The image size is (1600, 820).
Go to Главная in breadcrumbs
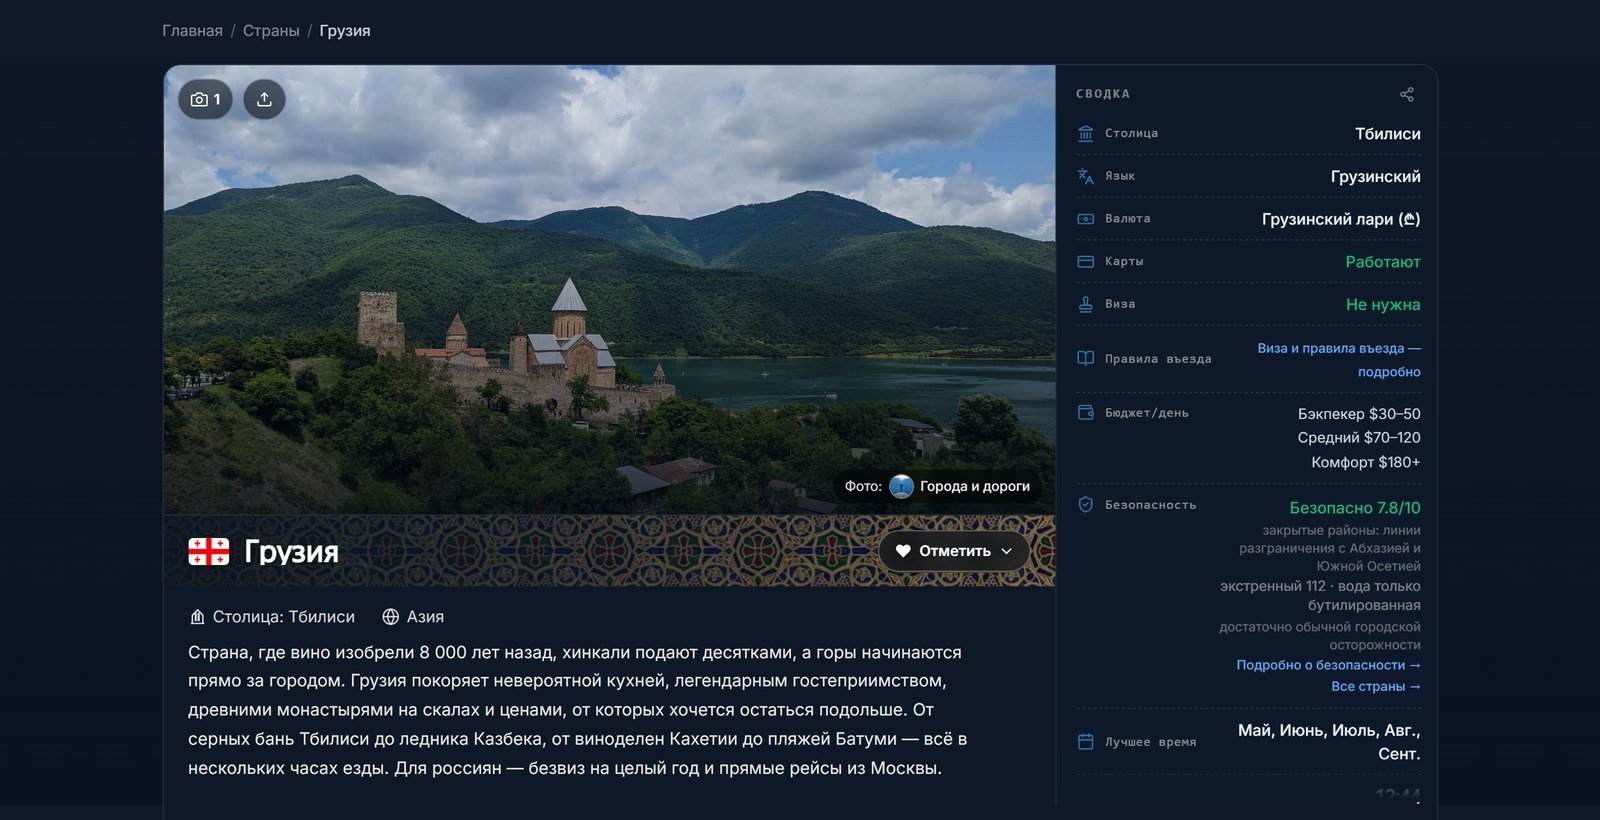coord(192,31)
